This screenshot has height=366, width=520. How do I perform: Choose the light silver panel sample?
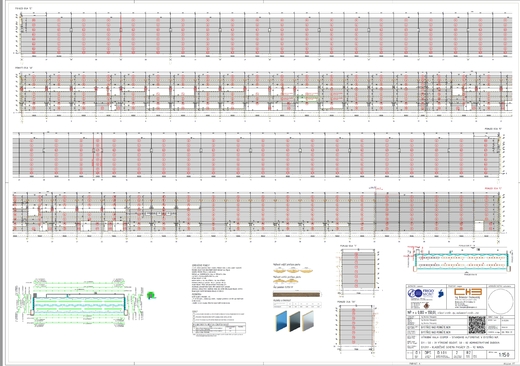point(308,321)
